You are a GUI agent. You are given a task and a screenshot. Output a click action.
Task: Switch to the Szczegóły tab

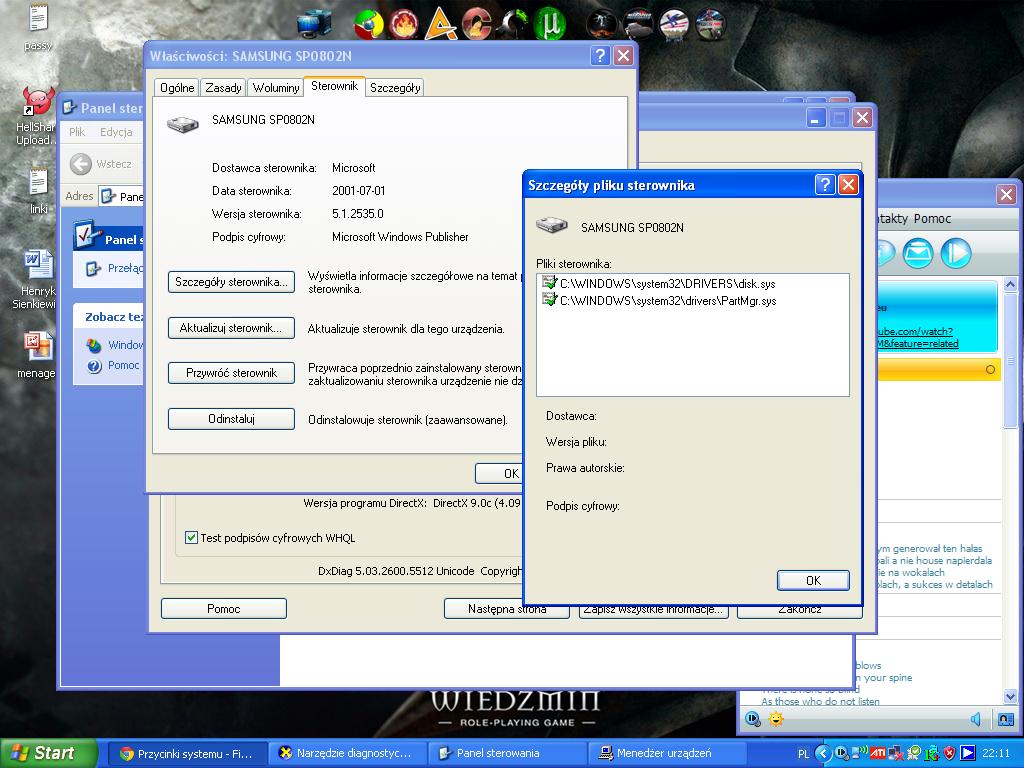(x=395, y=88)
